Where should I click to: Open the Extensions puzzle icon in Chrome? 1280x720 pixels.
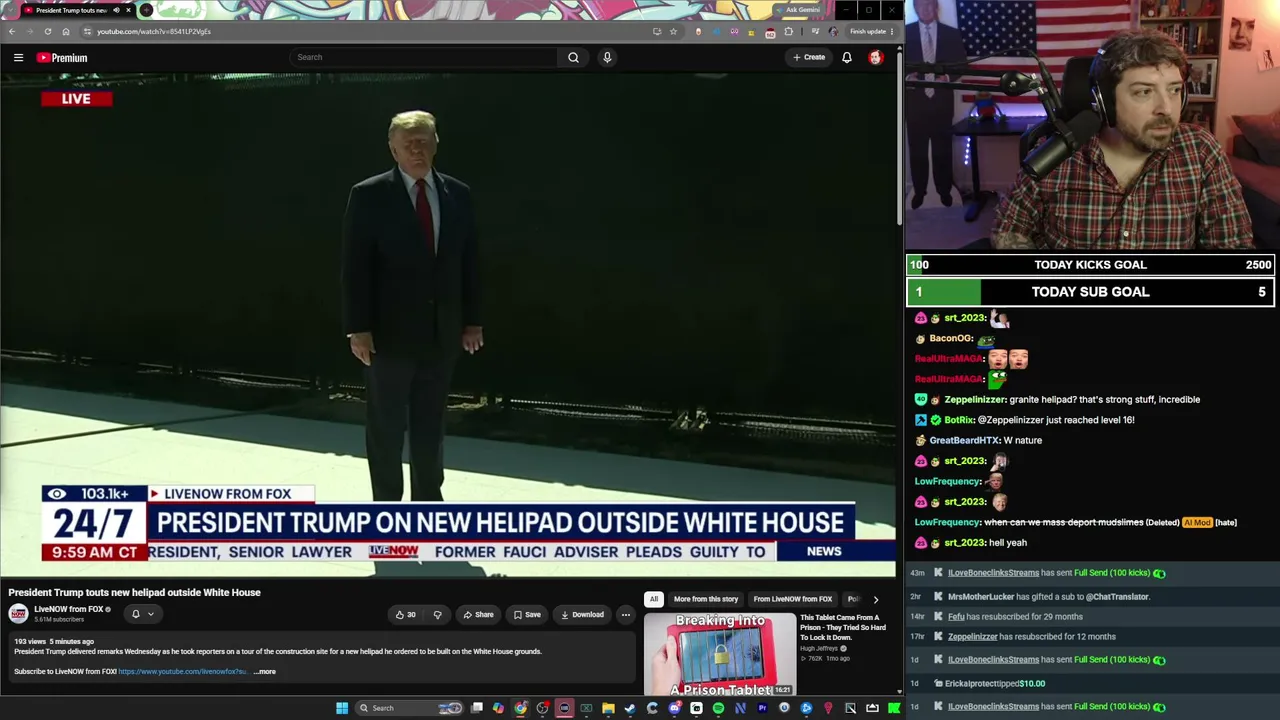788,31
